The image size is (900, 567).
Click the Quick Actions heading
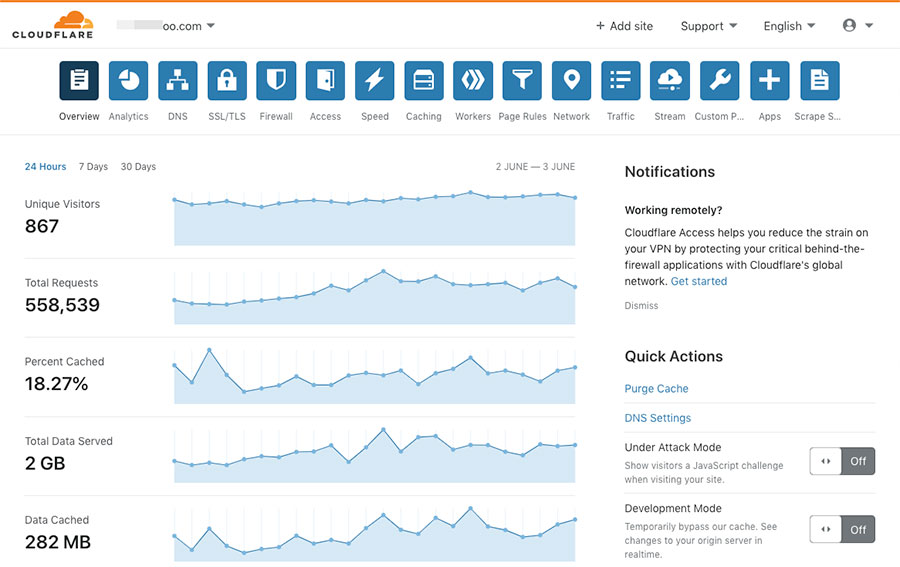tap(673, 356)
